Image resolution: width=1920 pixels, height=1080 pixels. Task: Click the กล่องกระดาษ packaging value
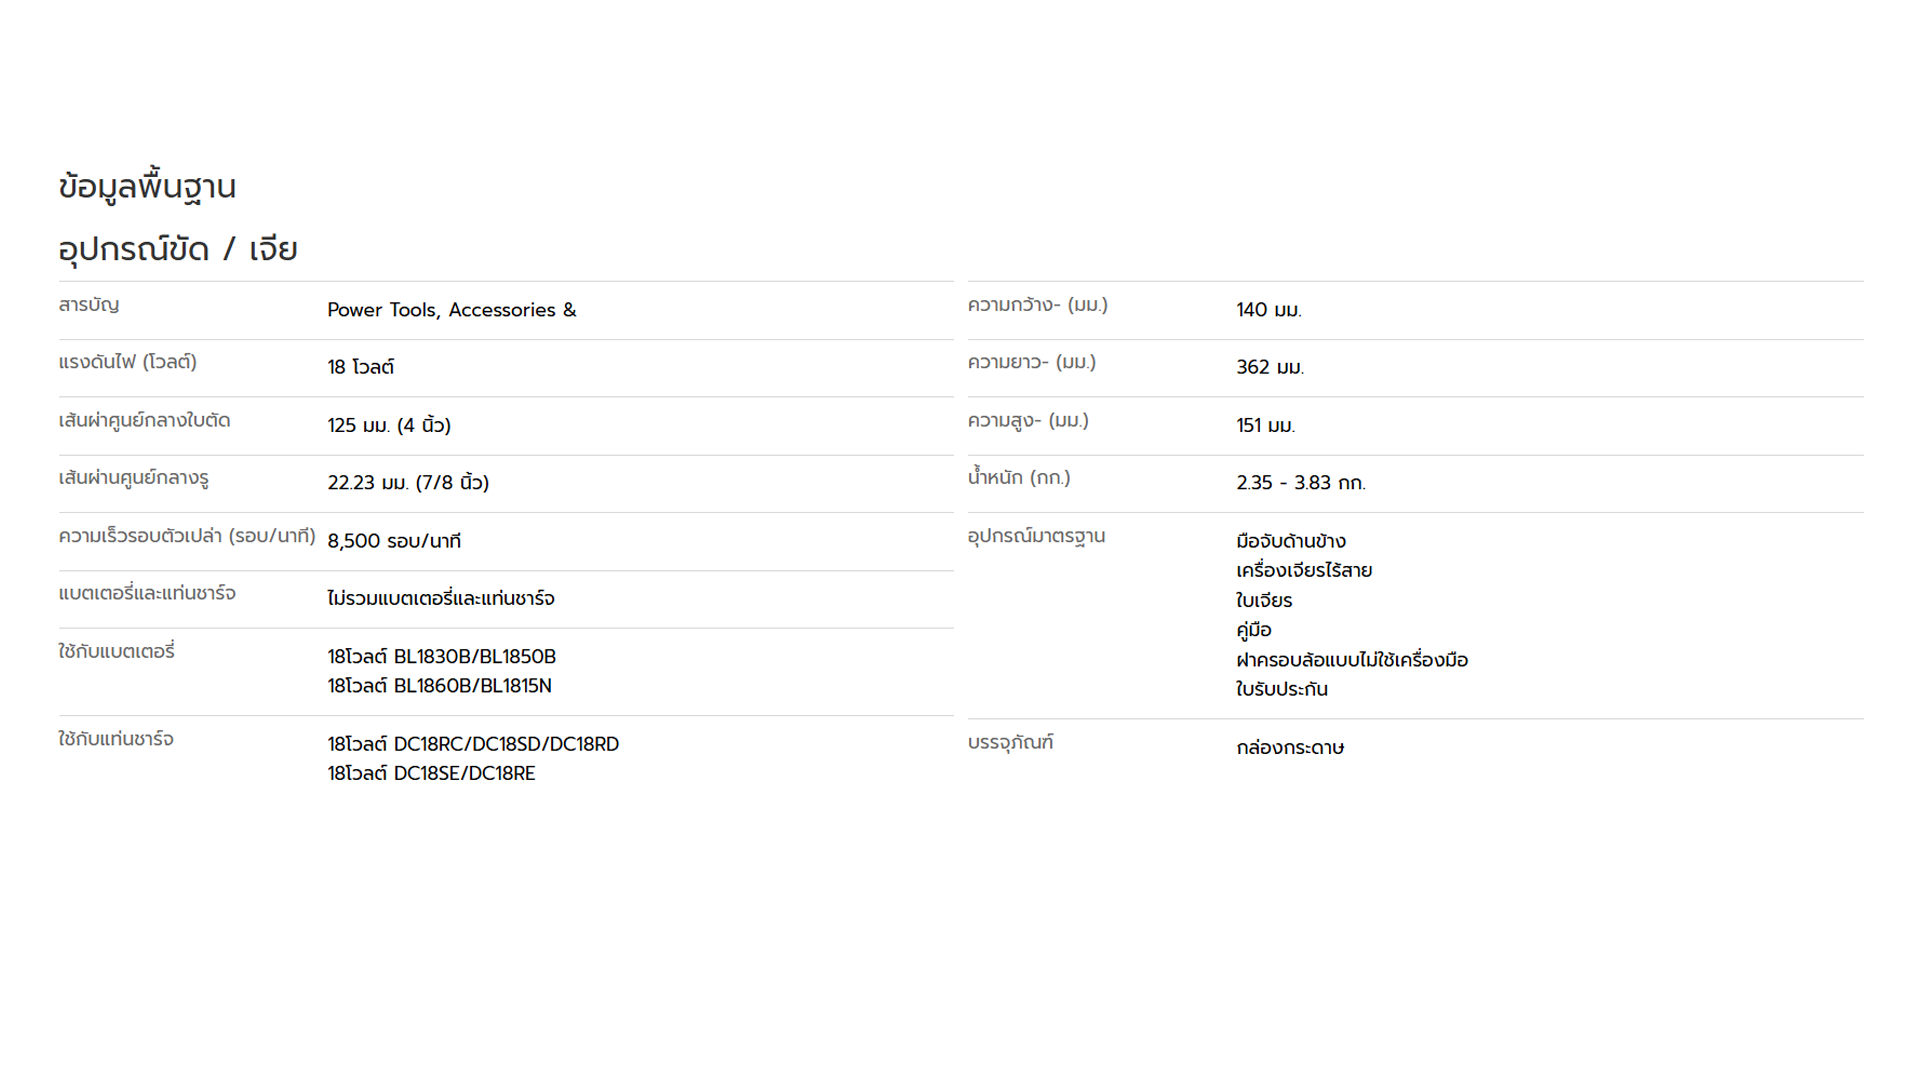[1290, 748]
